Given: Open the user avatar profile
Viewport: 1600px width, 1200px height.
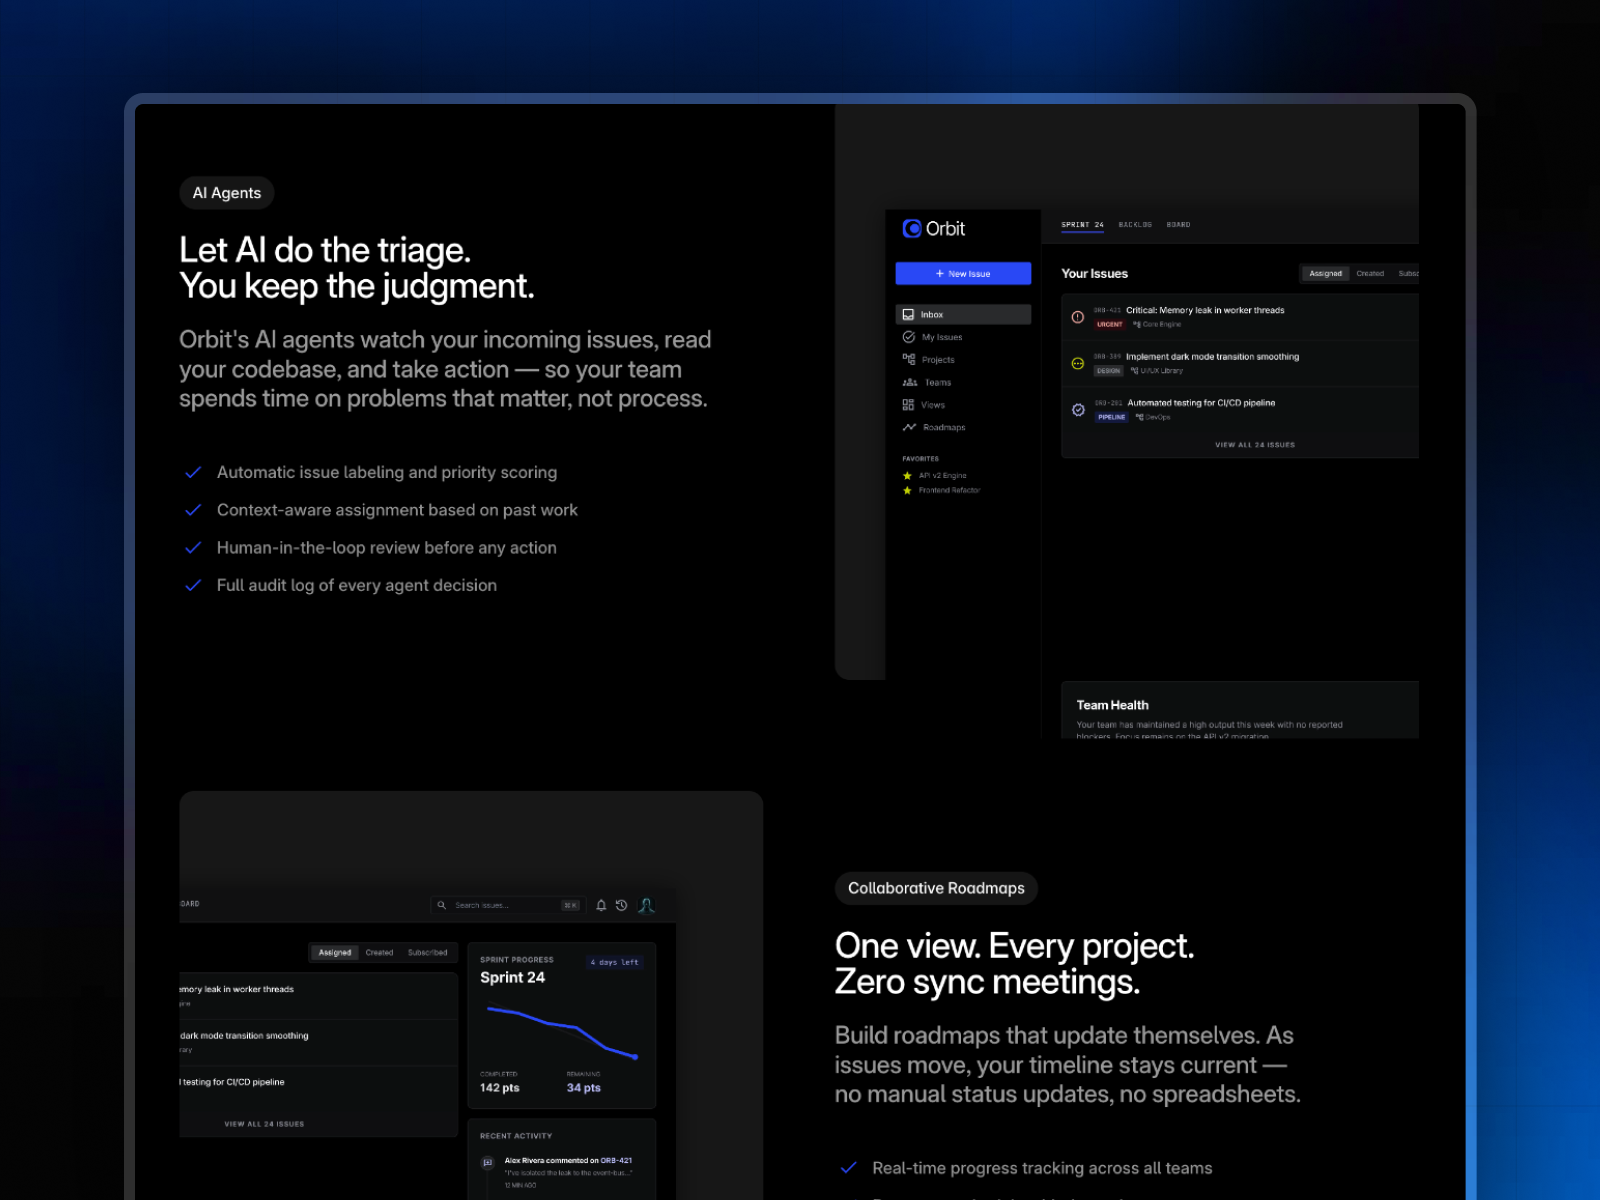Looking at the screenshot, I should point(647,905).
